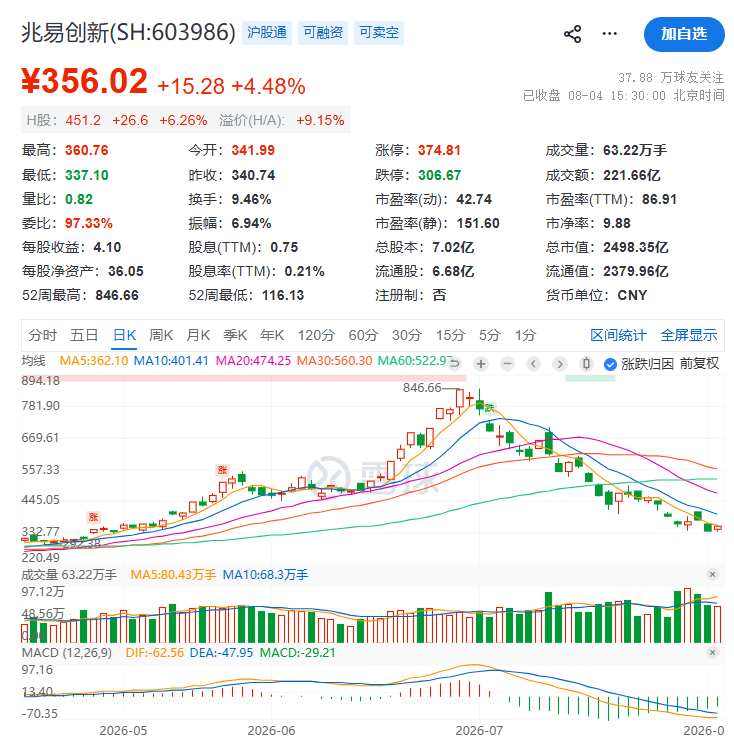Select the 1分 interval tab
Viewport: 734px width, 749px height.
pos(525,335)
